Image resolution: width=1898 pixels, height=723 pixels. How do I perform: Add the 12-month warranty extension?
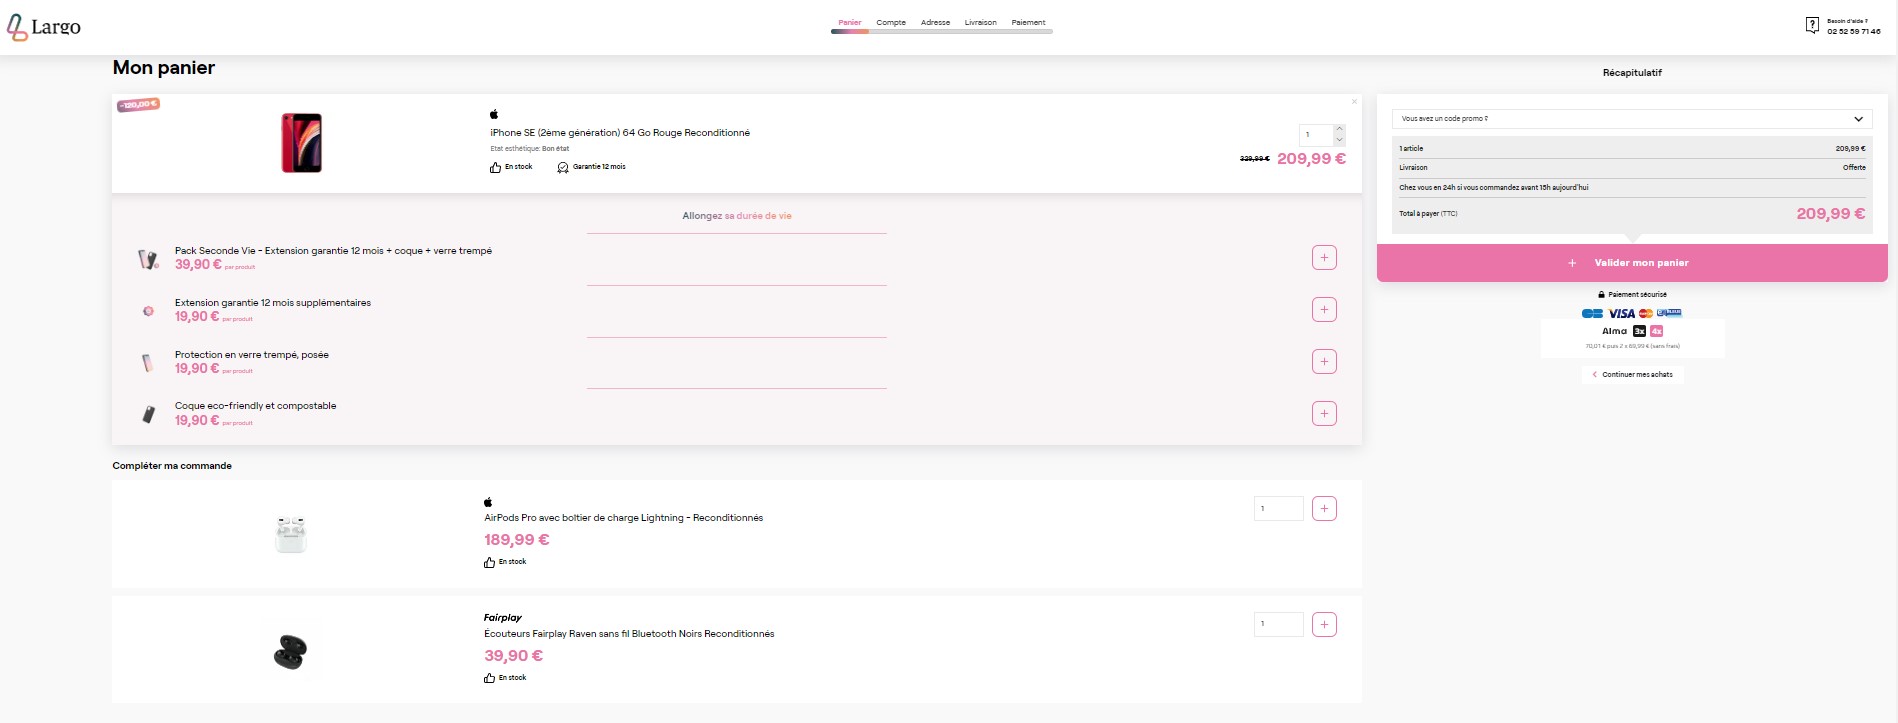tap(1324, 310)
